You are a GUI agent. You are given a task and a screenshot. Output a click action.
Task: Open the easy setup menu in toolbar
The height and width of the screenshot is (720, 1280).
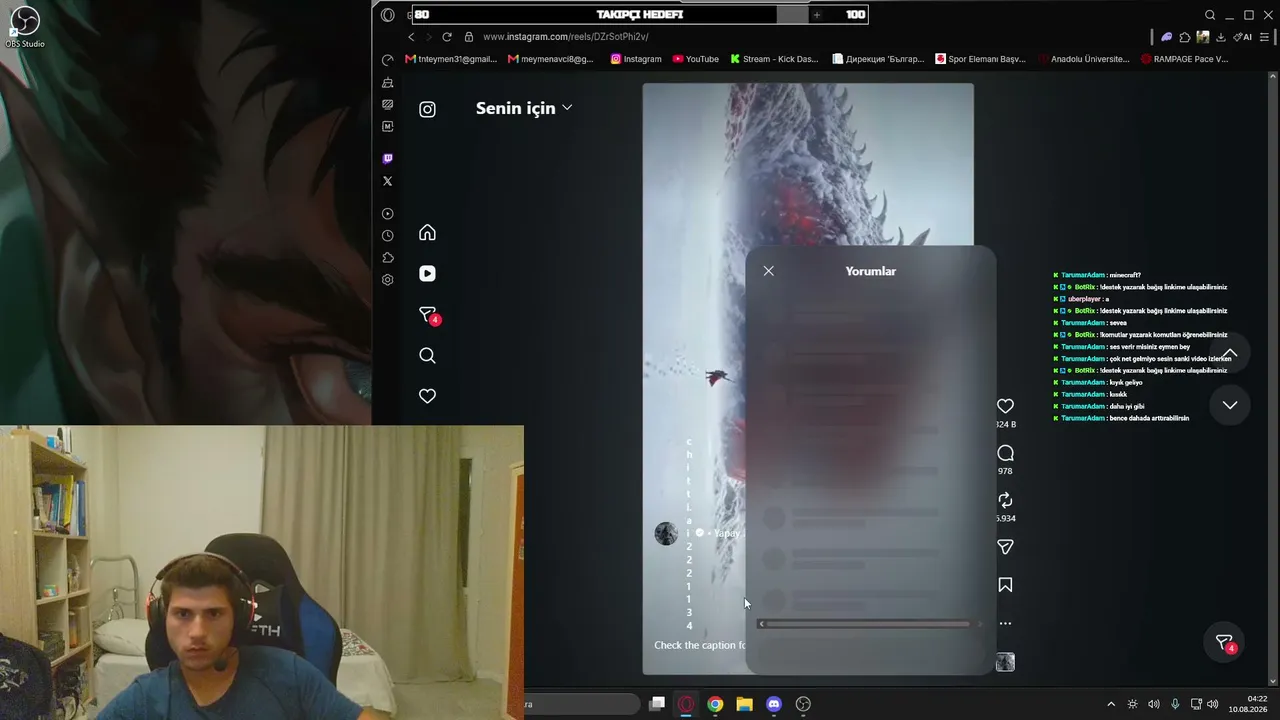click(x=1265, y=37)
